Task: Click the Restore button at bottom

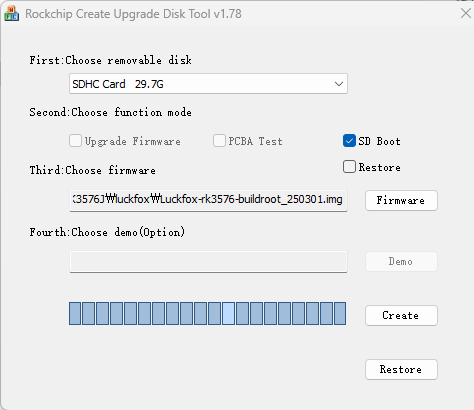Action: click(x=401, y=369)
